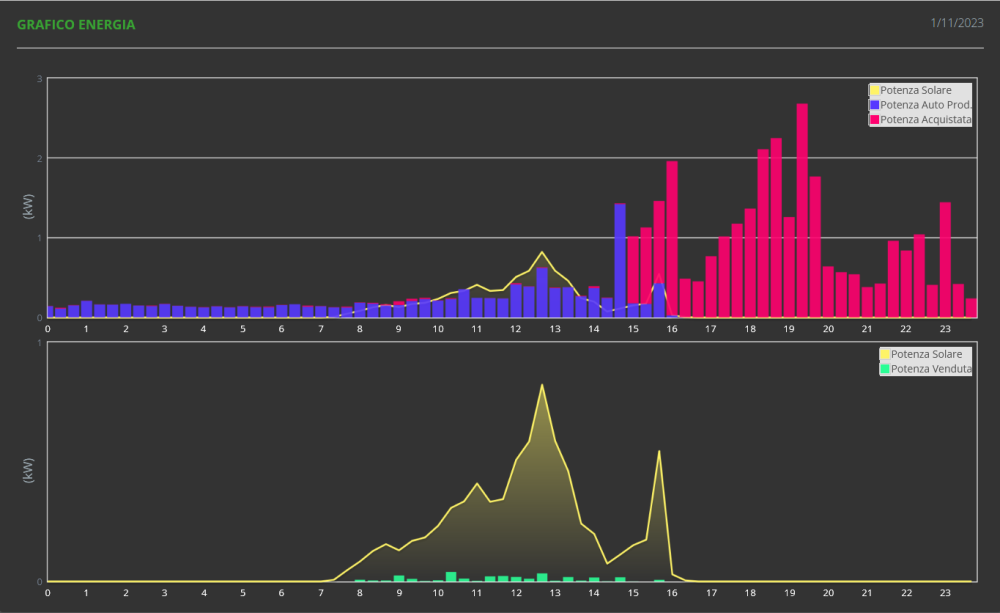Click the hour 12 label on the top chart axis
The height and width of the screenshot is (613, 1000).
click(x=515, y=329)
